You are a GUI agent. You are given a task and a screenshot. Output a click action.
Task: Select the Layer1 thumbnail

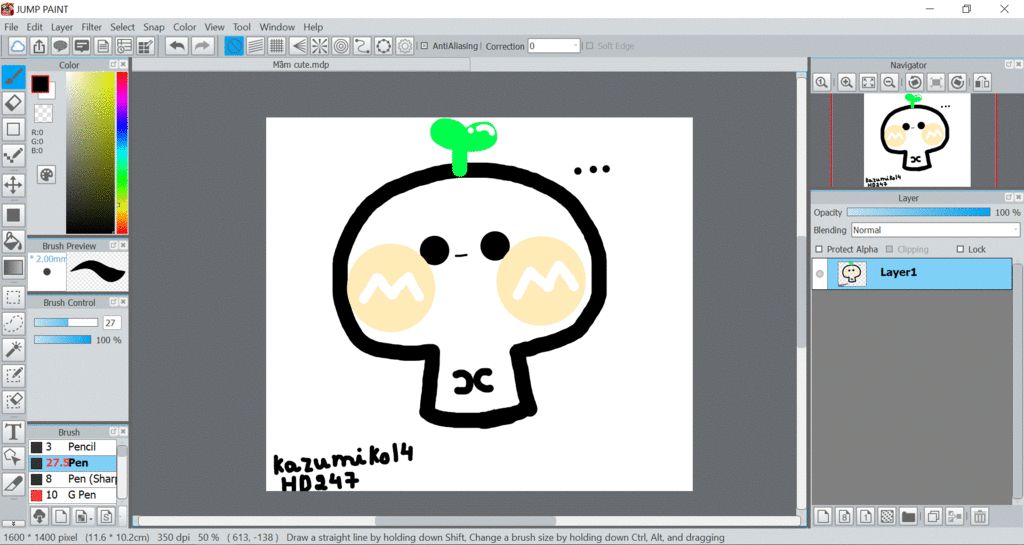coord(852,273)
